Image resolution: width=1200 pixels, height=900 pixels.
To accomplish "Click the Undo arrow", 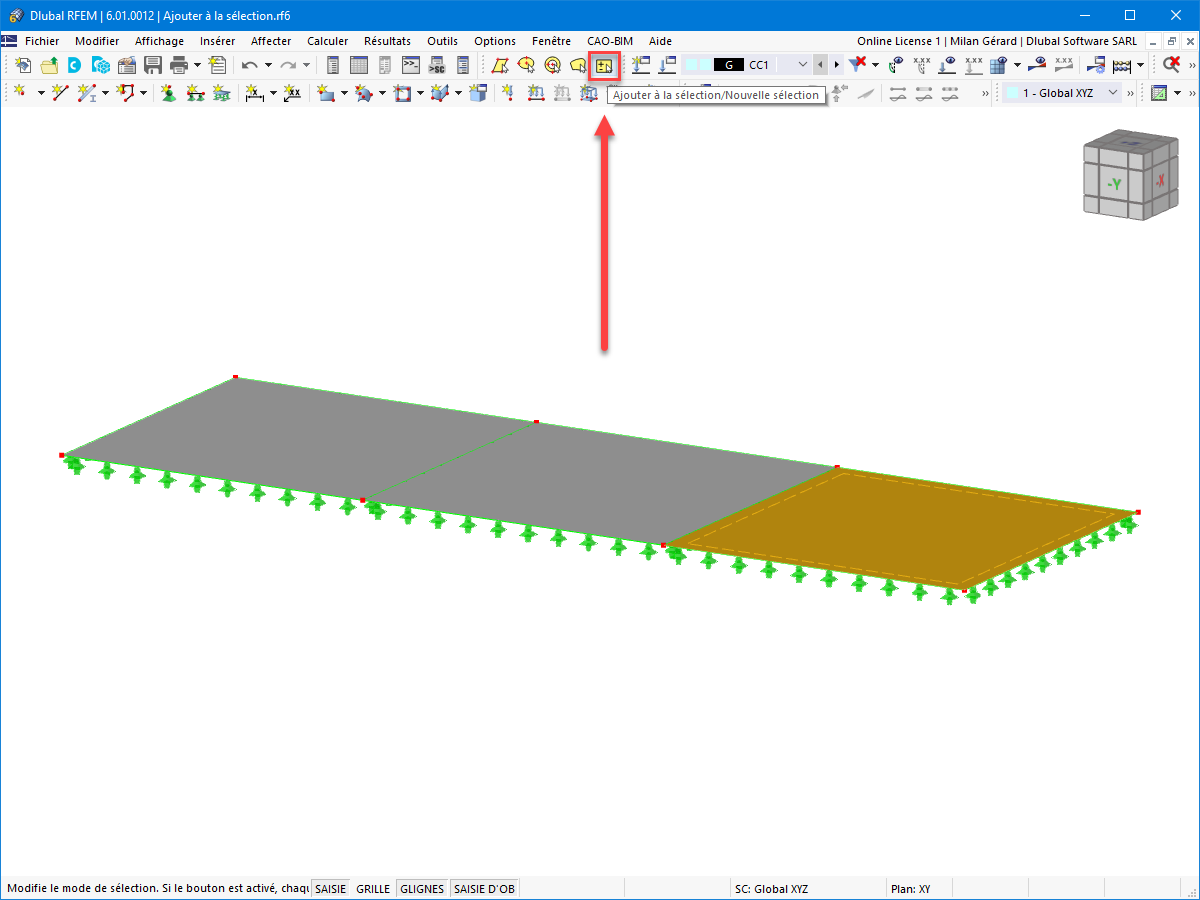I will coord(249,65).
